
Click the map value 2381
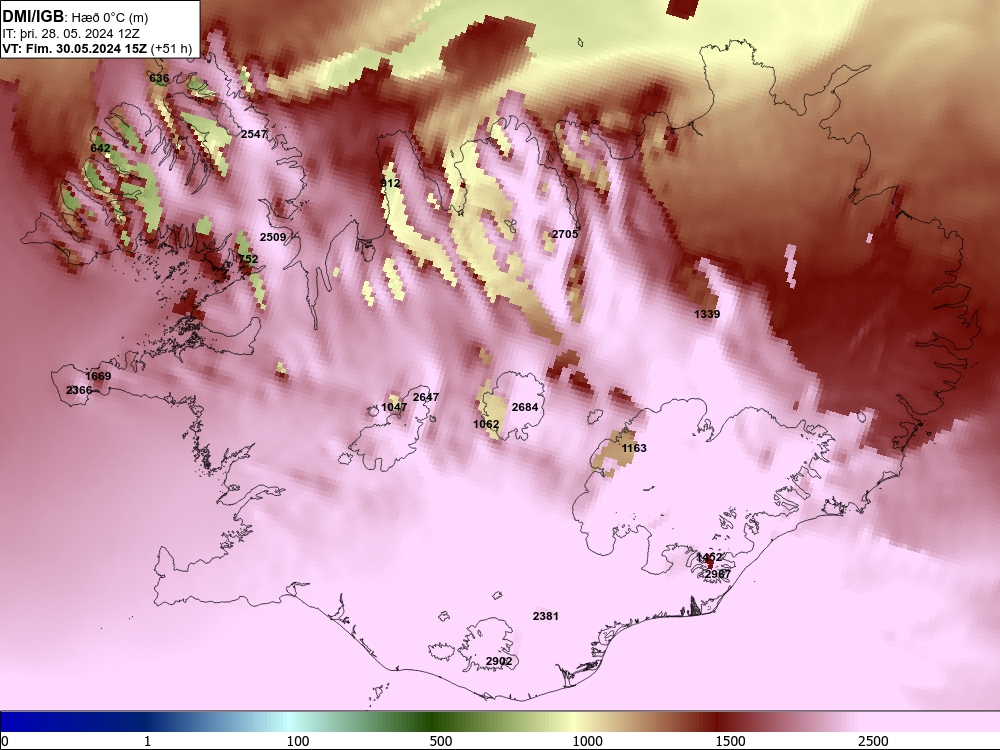click(x=545, y=616)
